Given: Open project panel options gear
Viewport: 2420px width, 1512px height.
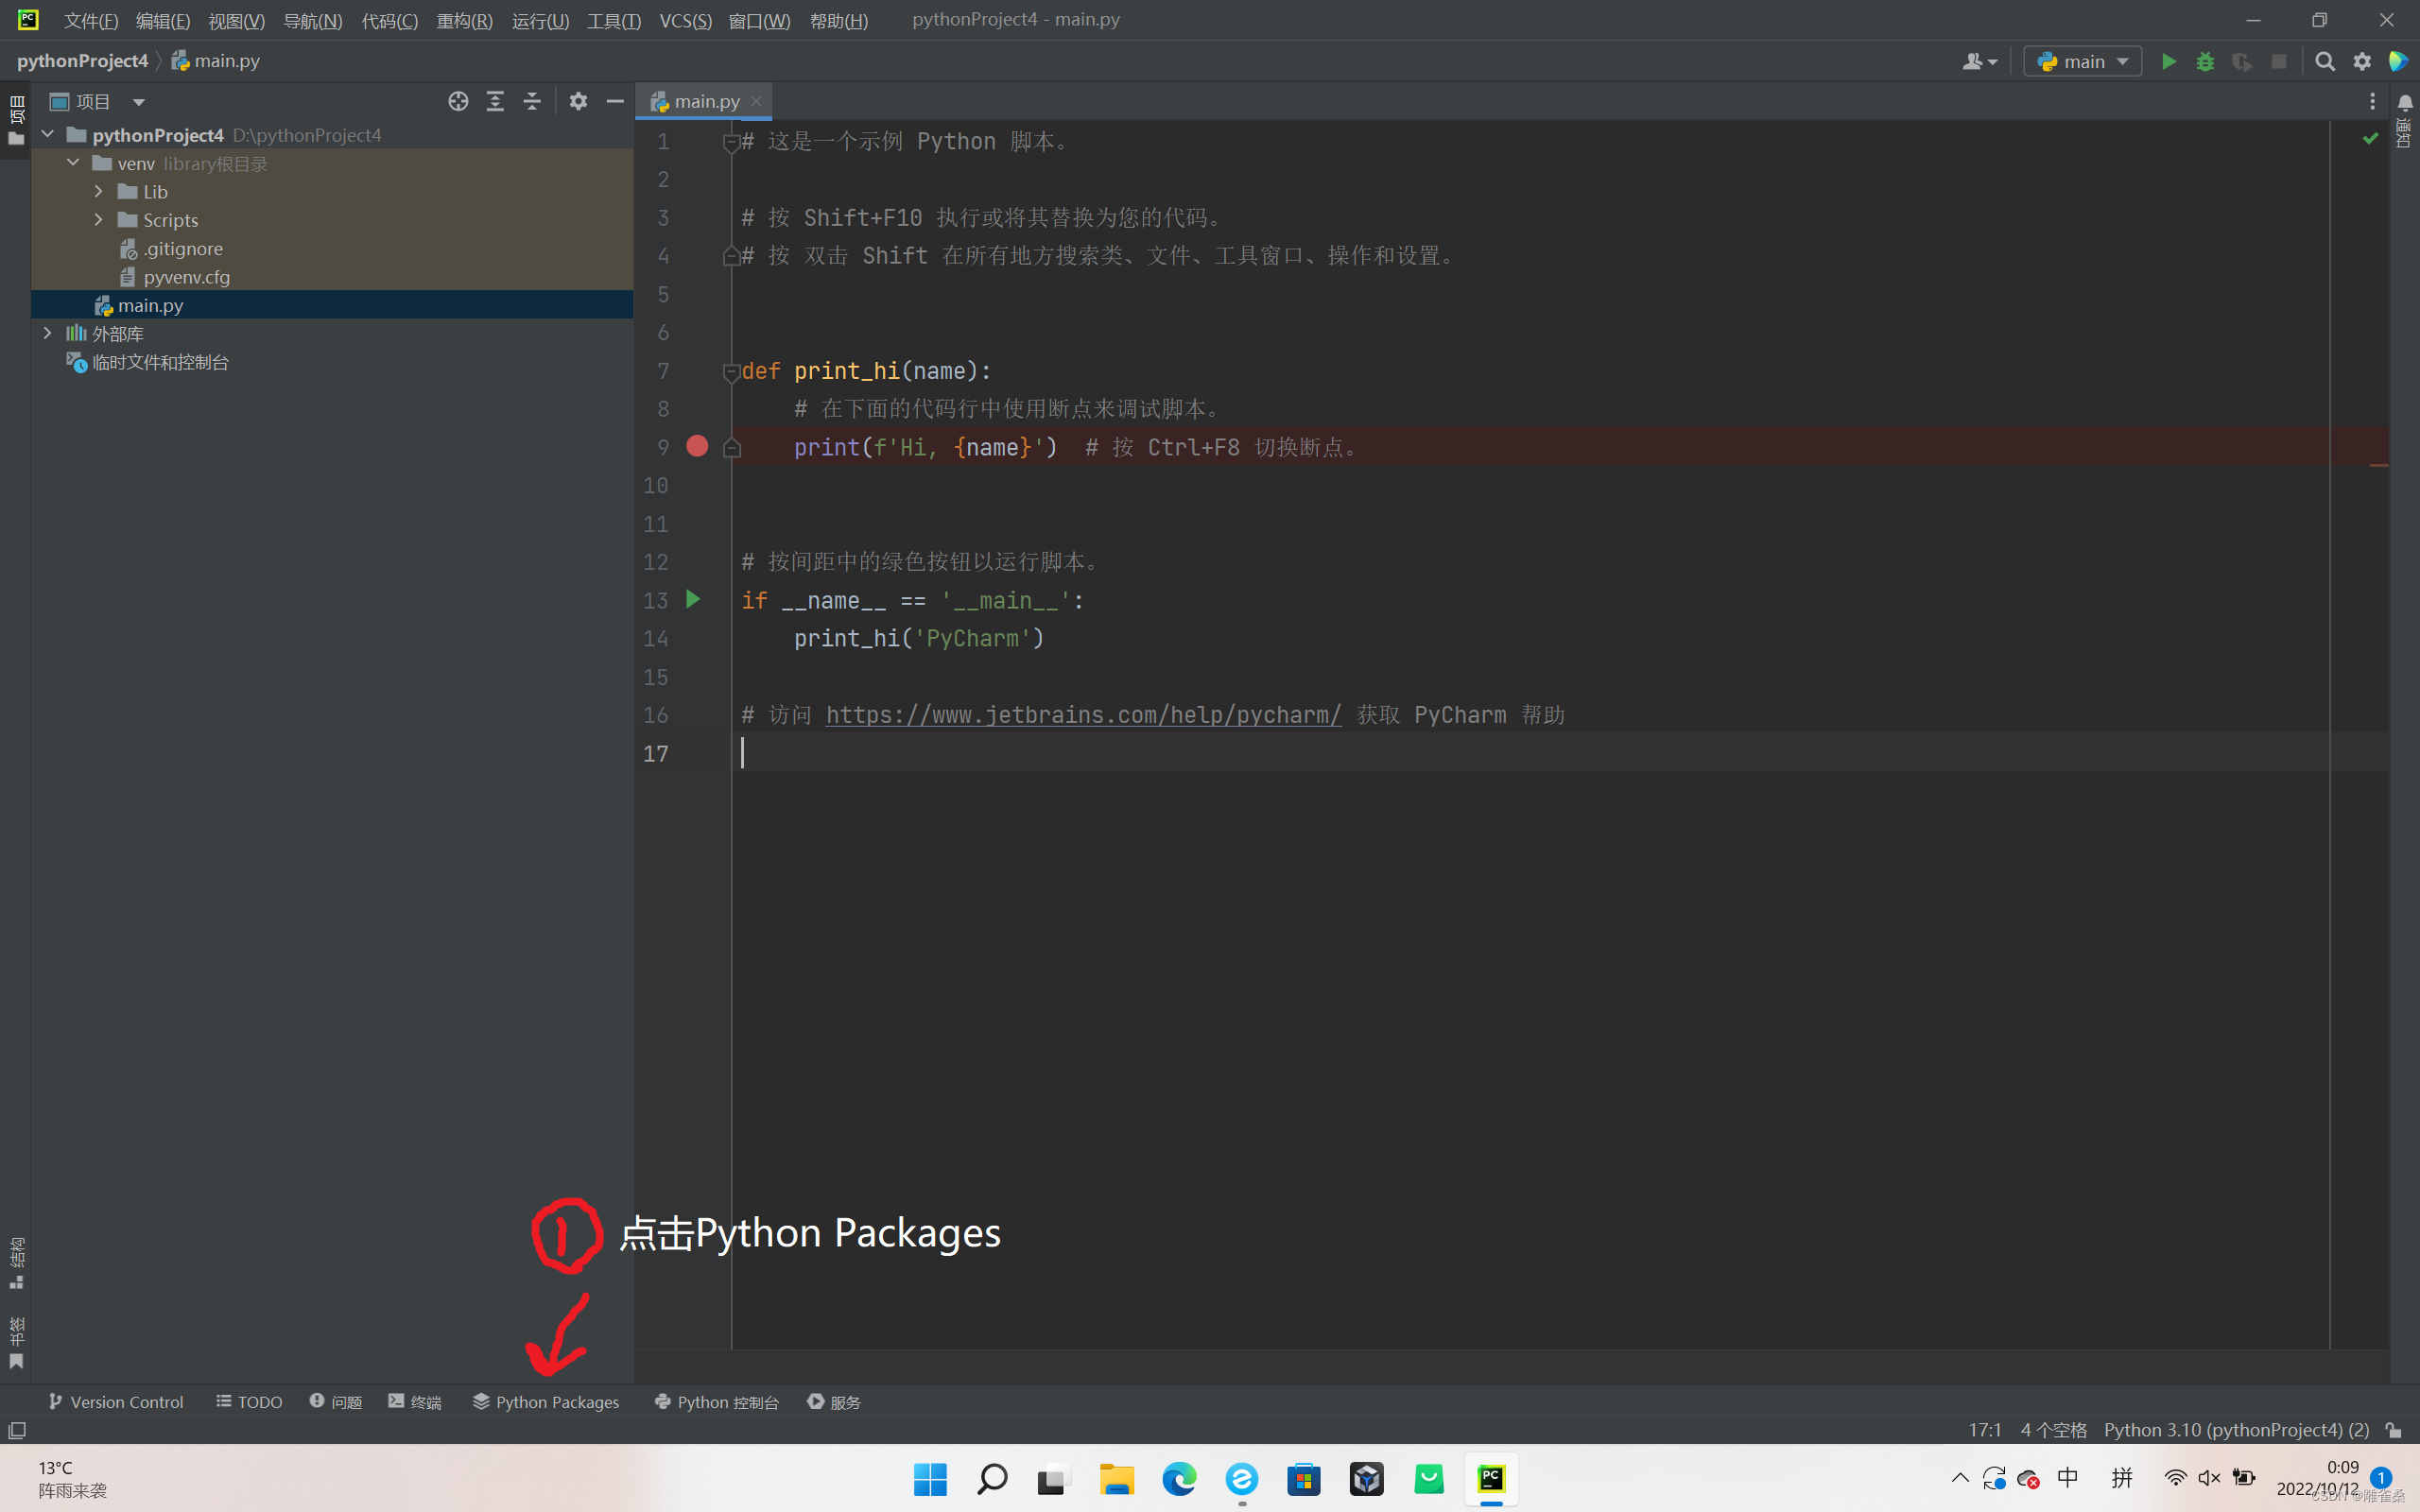Looking at the screenshot, I should tap(578, 101).
